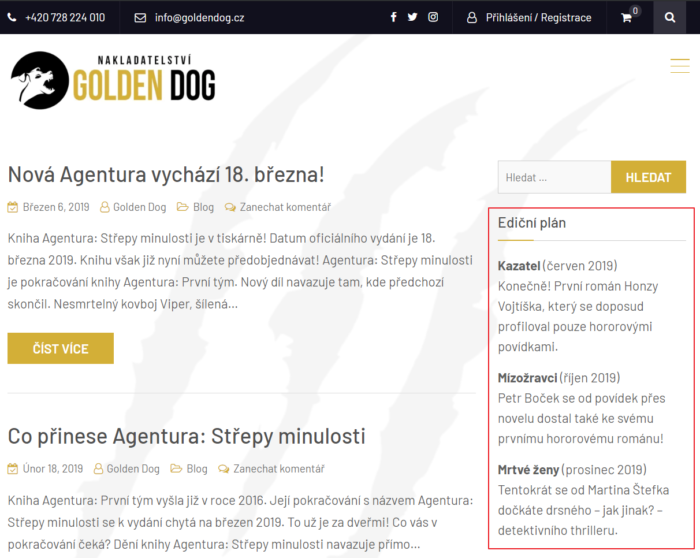Open the Instagram profile icon
The width and height of the screenshot is (700, 558).
pyautogui.click(x=433, y=17)
